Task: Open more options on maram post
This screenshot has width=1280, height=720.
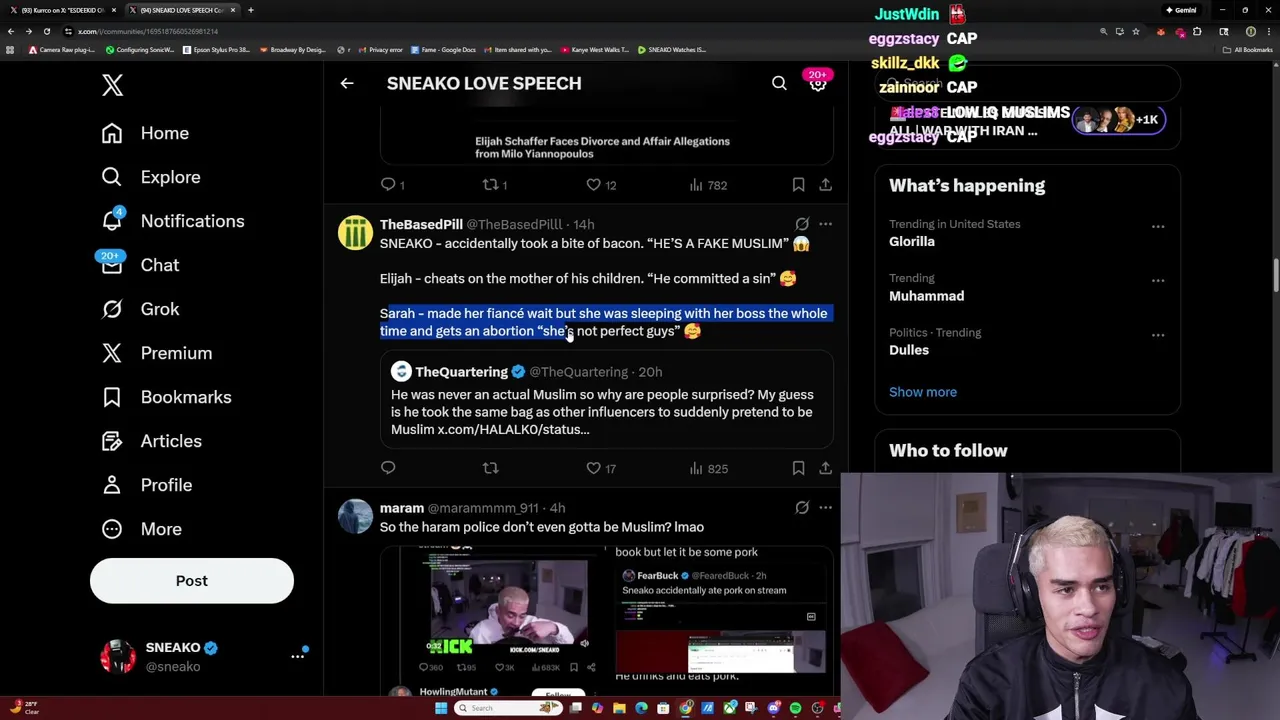Action: tap(825, 508)
